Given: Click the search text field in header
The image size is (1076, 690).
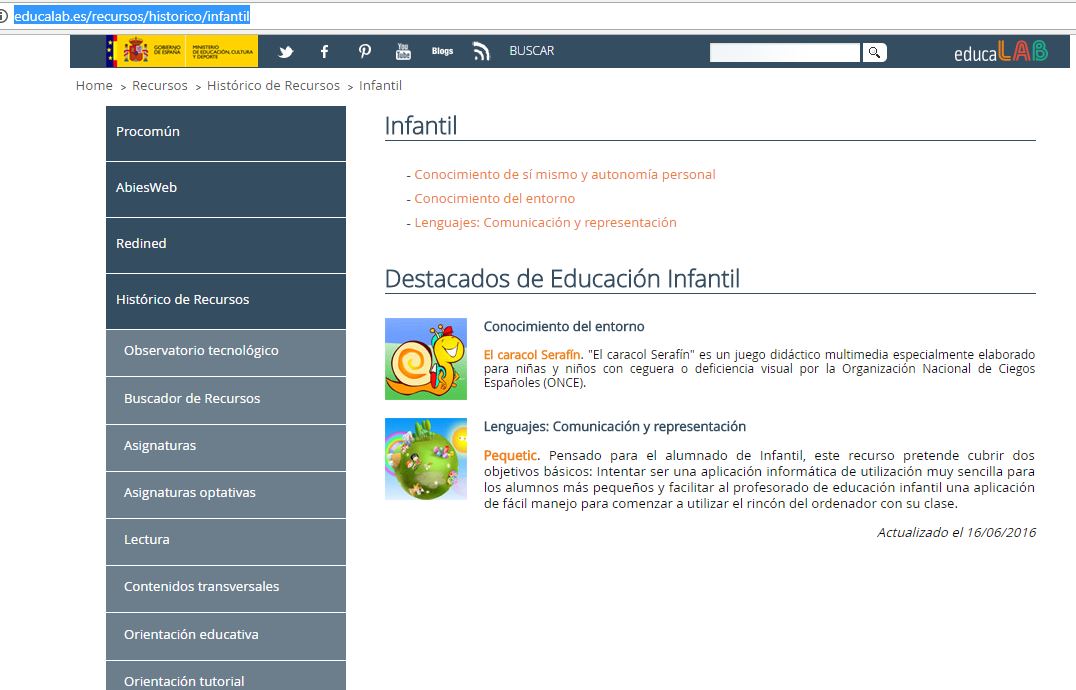Looking at the screenshot, I should [784, 53].
